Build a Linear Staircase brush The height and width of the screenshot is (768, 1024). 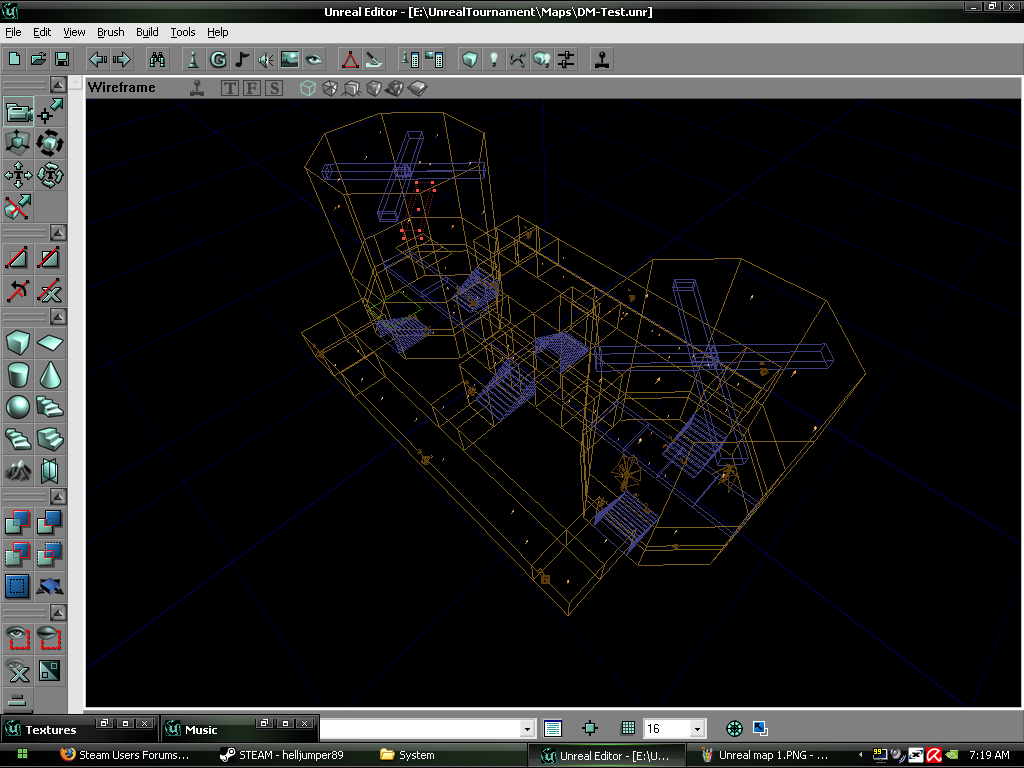(50, 439)
